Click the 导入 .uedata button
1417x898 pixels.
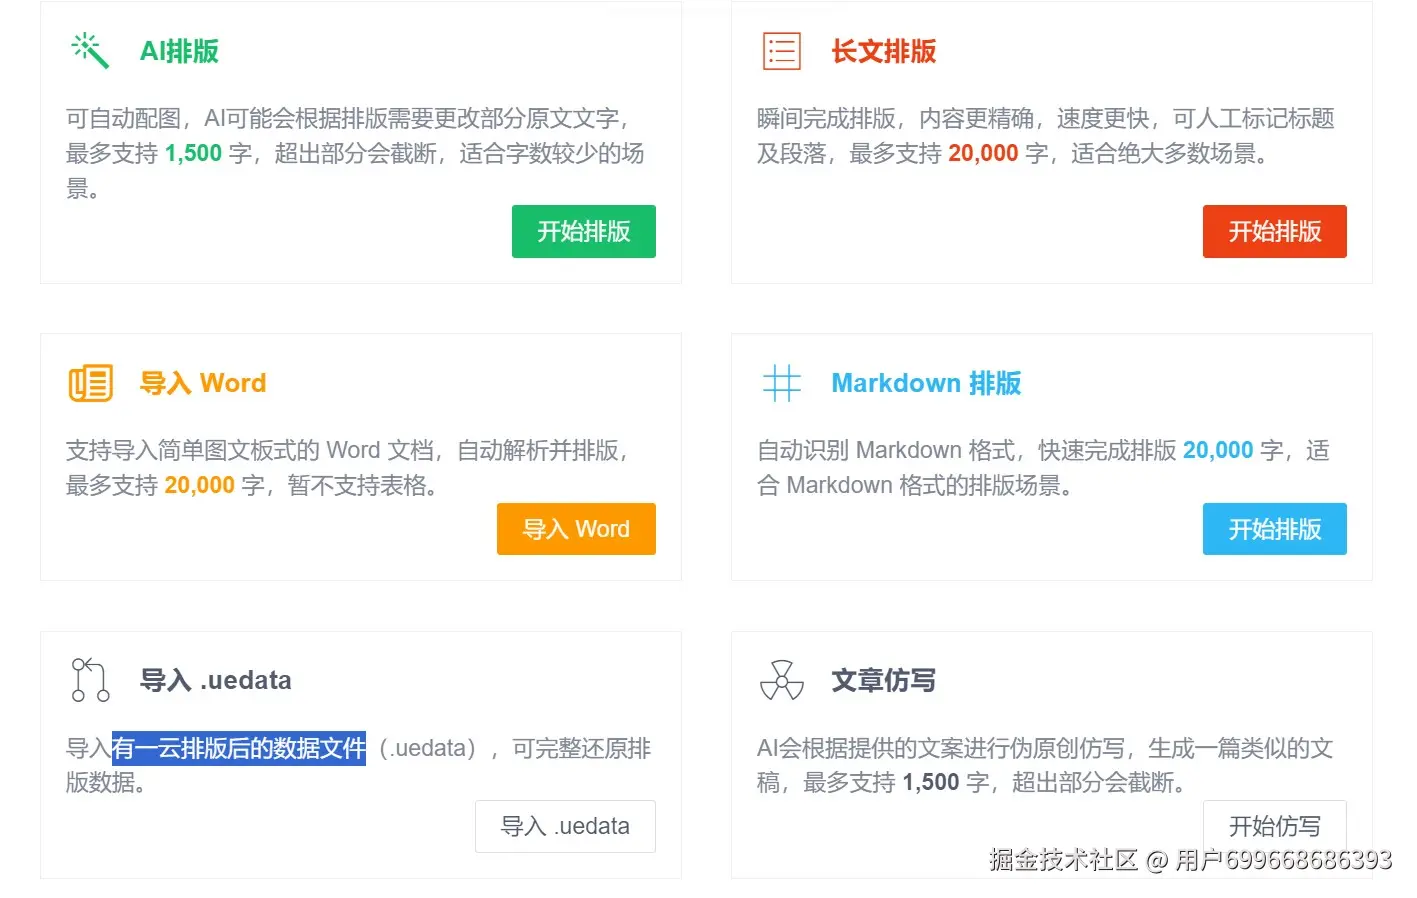point(565,826)
